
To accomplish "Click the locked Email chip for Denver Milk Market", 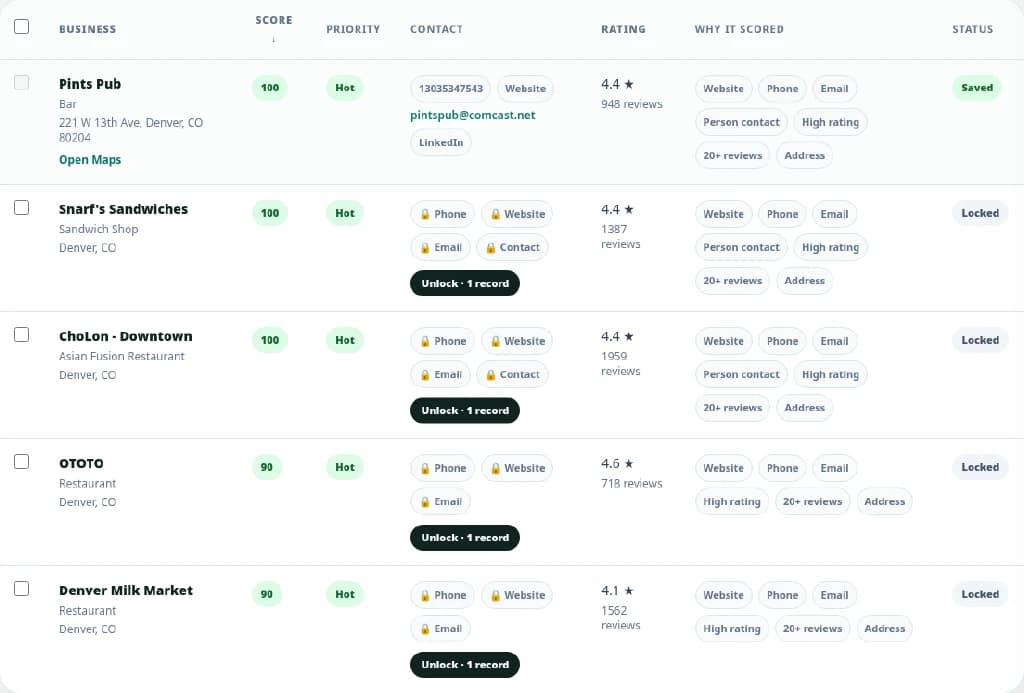I will [440, 629].
